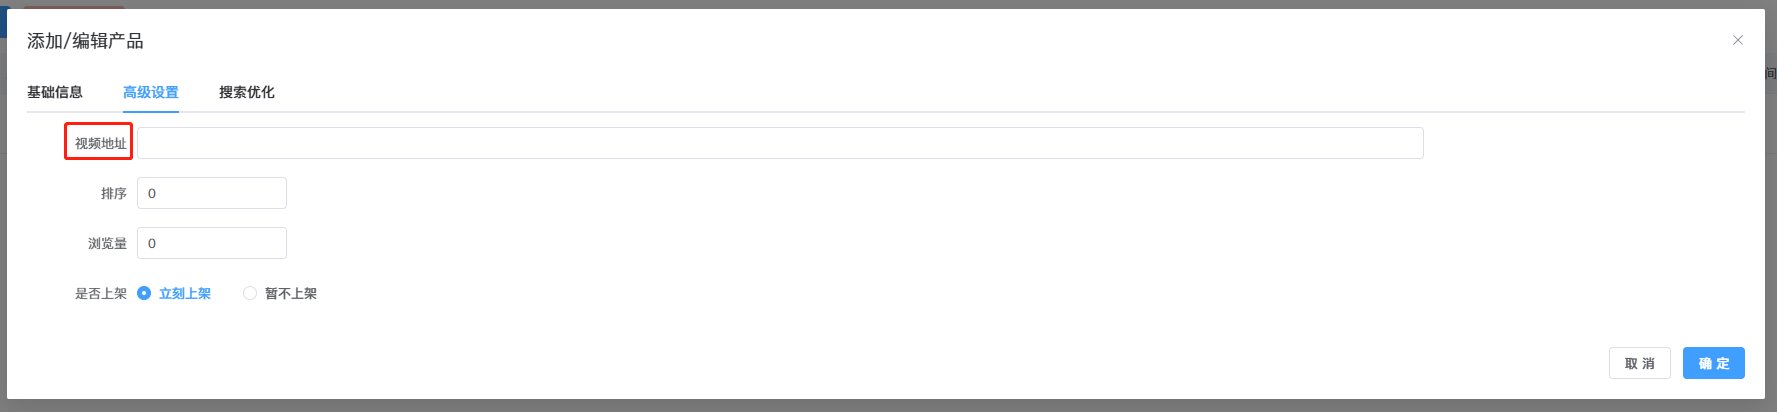Choose the 暂不上架 radio circle
The width and height of the screenshot is (1777, 412).
point(250,293)
